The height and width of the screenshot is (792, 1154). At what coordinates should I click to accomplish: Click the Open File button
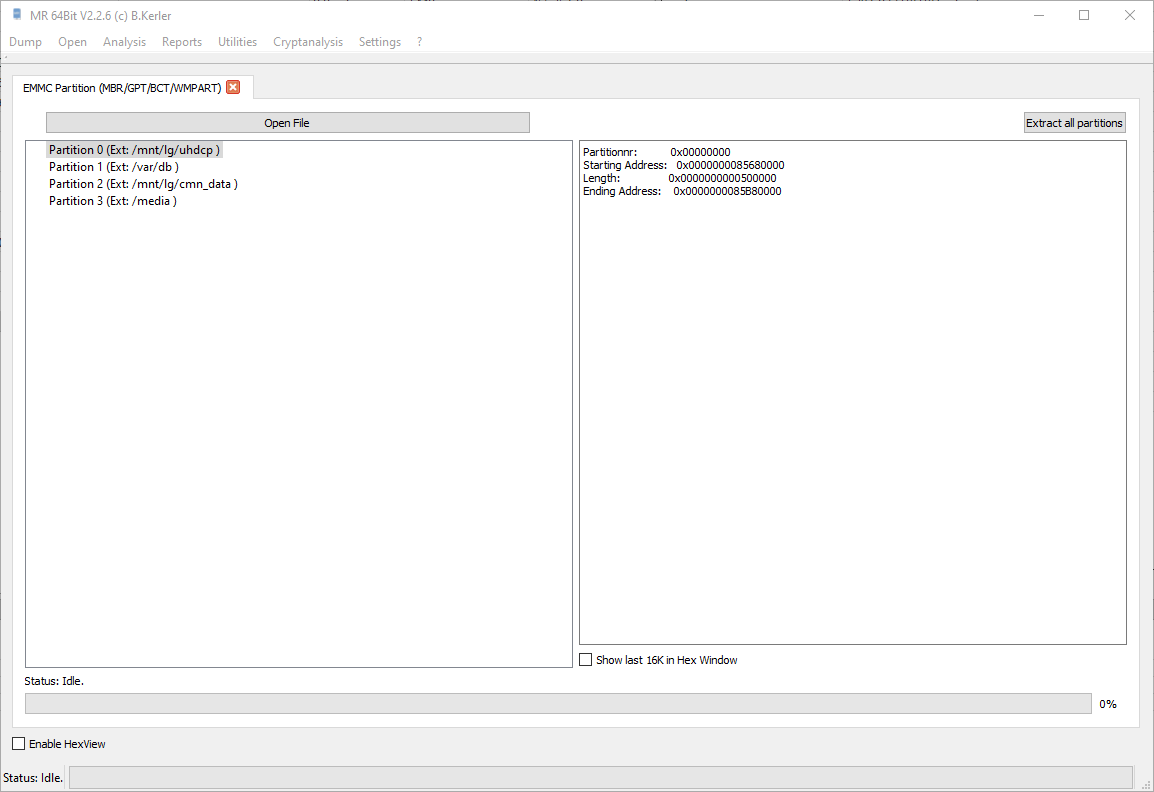(x=287, y=123)
